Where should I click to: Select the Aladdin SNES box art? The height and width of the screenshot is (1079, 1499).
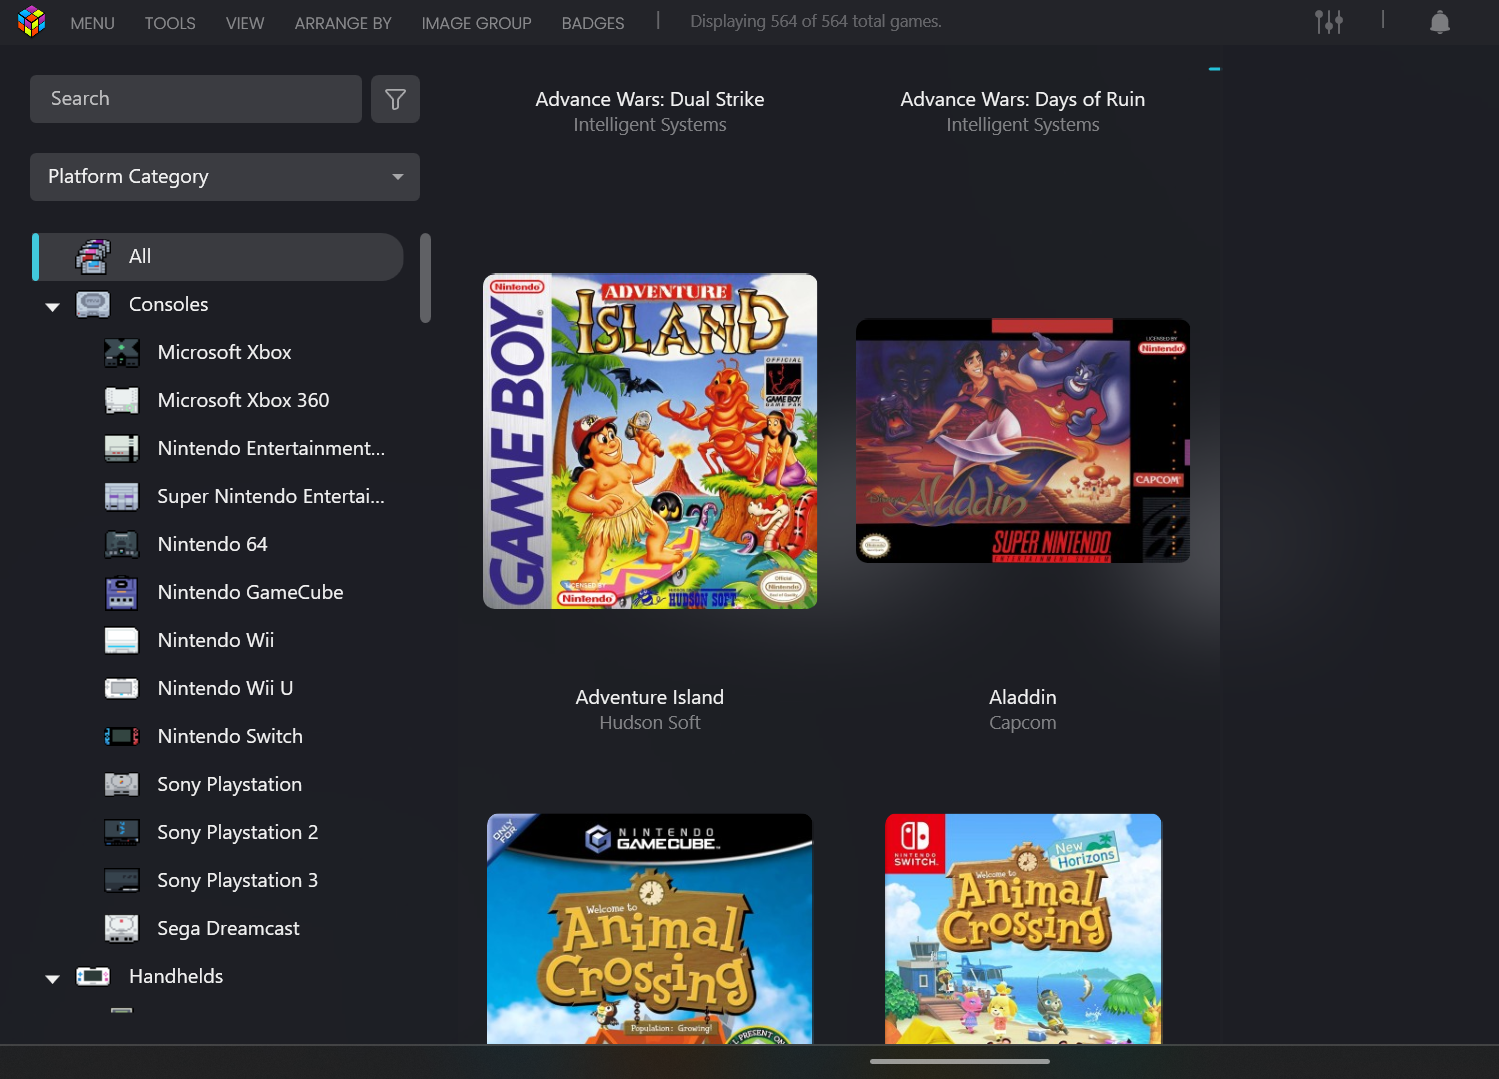(1023, 441)
